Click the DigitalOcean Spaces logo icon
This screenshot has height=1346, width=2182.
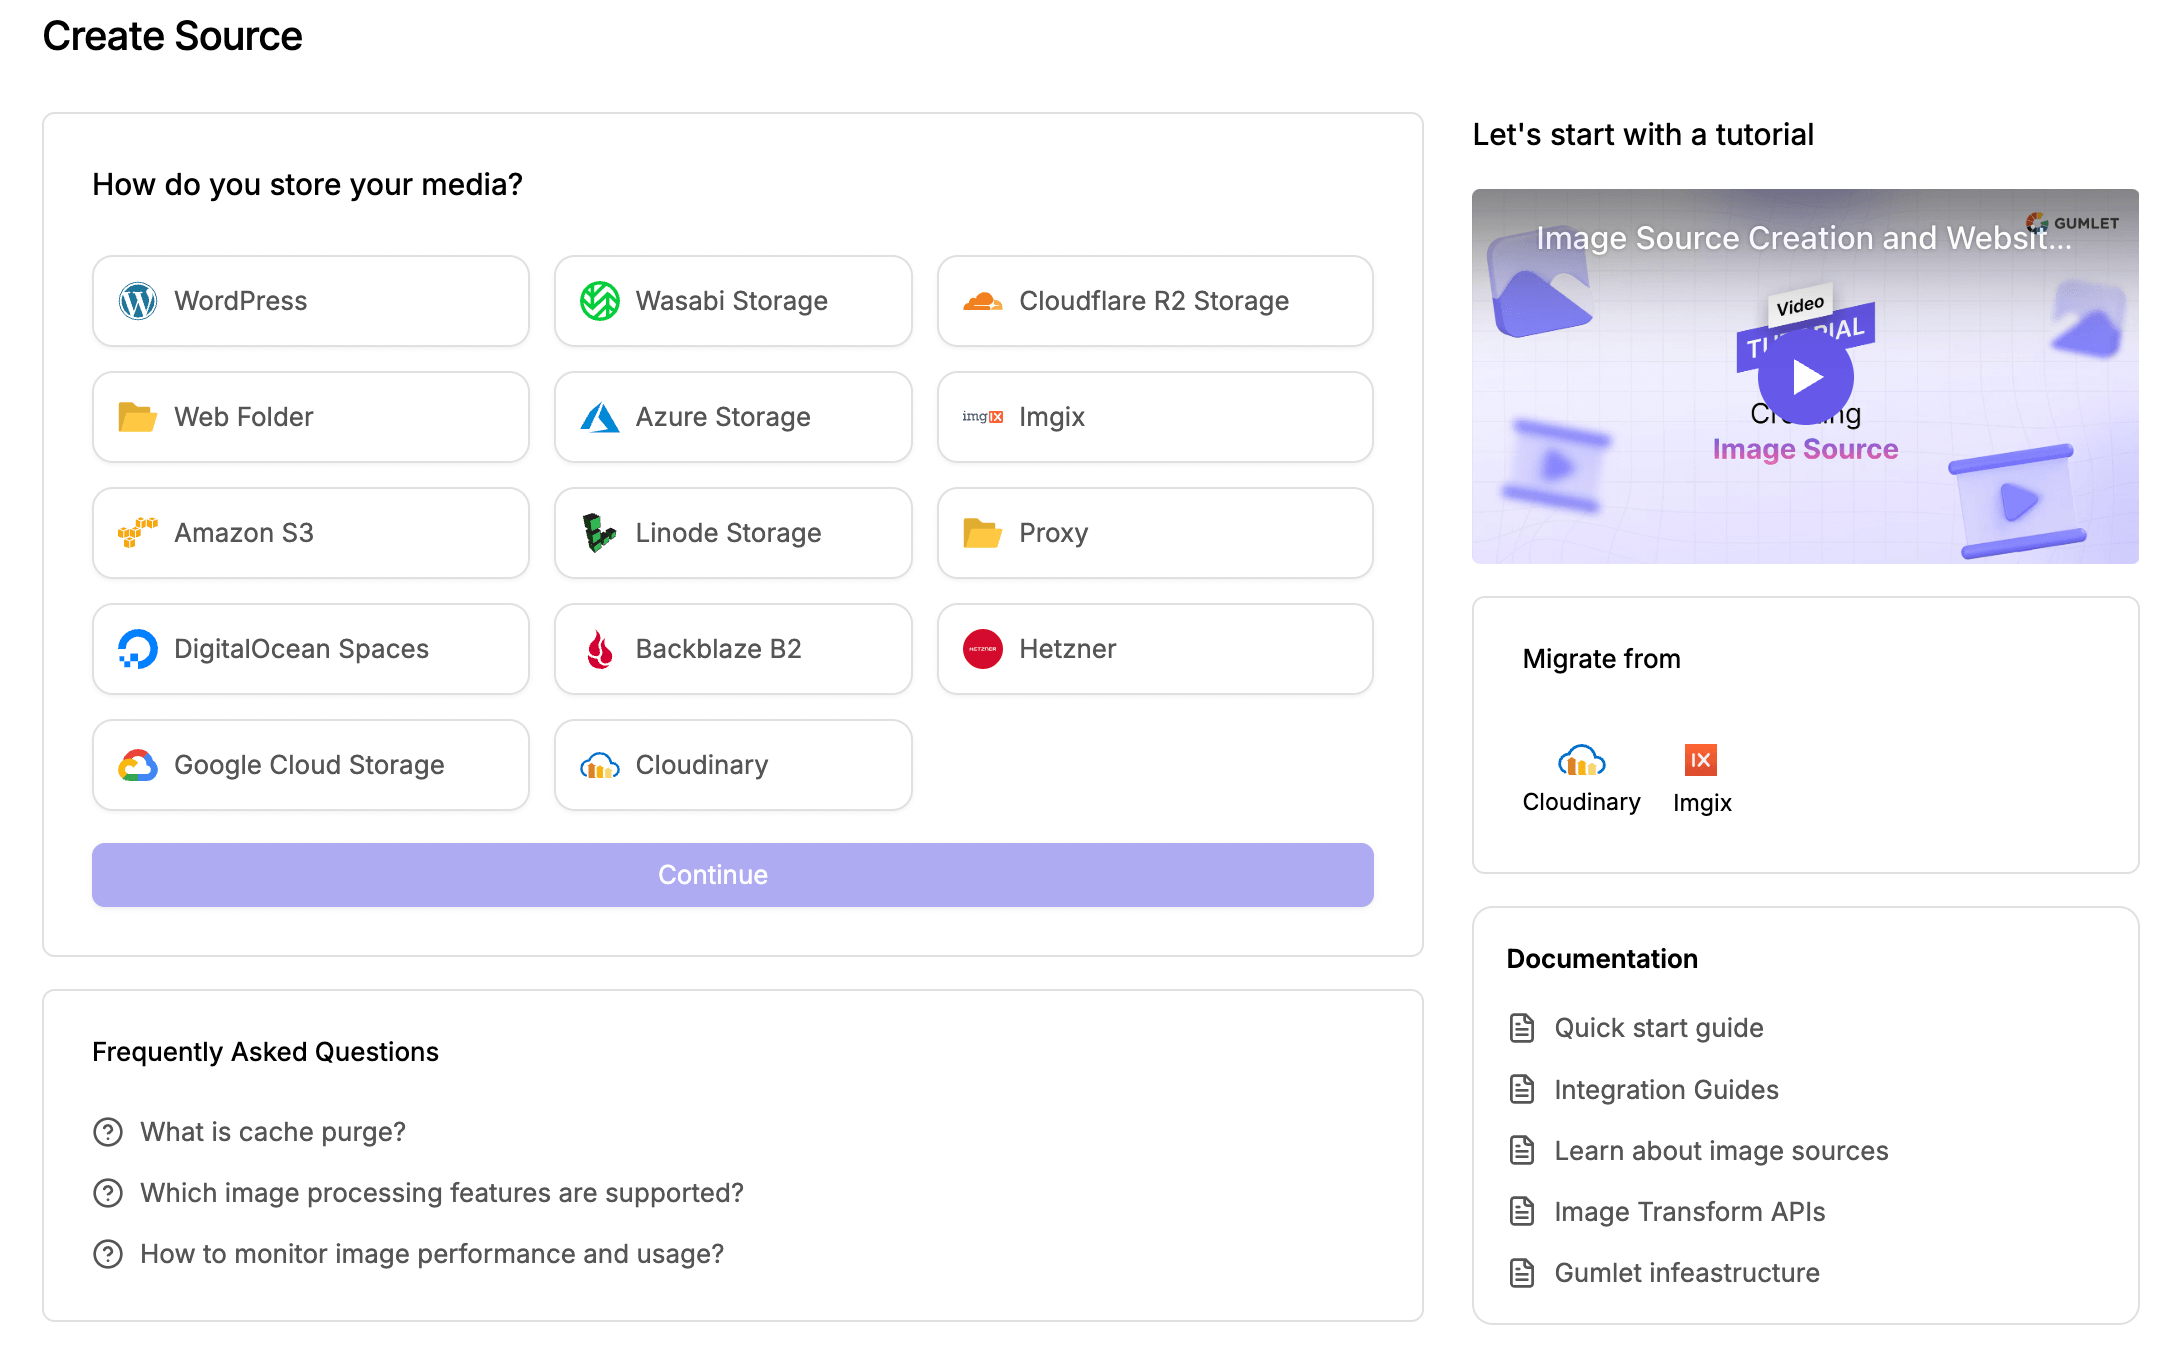138,649
